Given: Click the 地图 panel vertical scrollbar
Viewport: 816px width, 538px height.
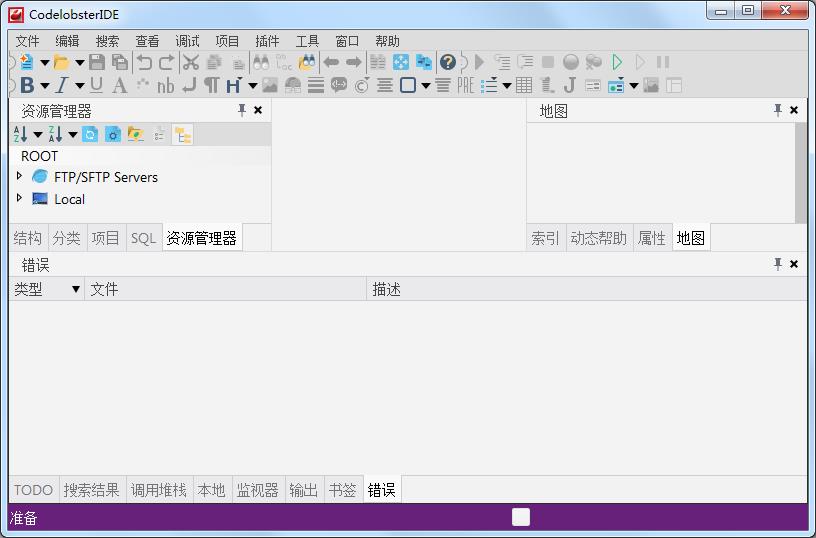Looking at the screenshot, I should pyautogui.click(x=801, y=173).
